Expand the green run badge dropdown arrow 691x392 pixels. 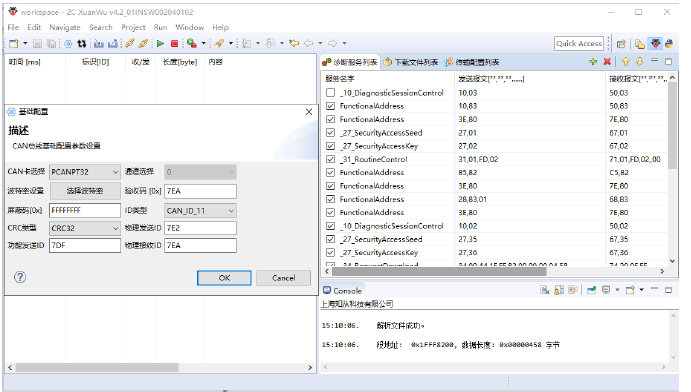coord(203,43)
